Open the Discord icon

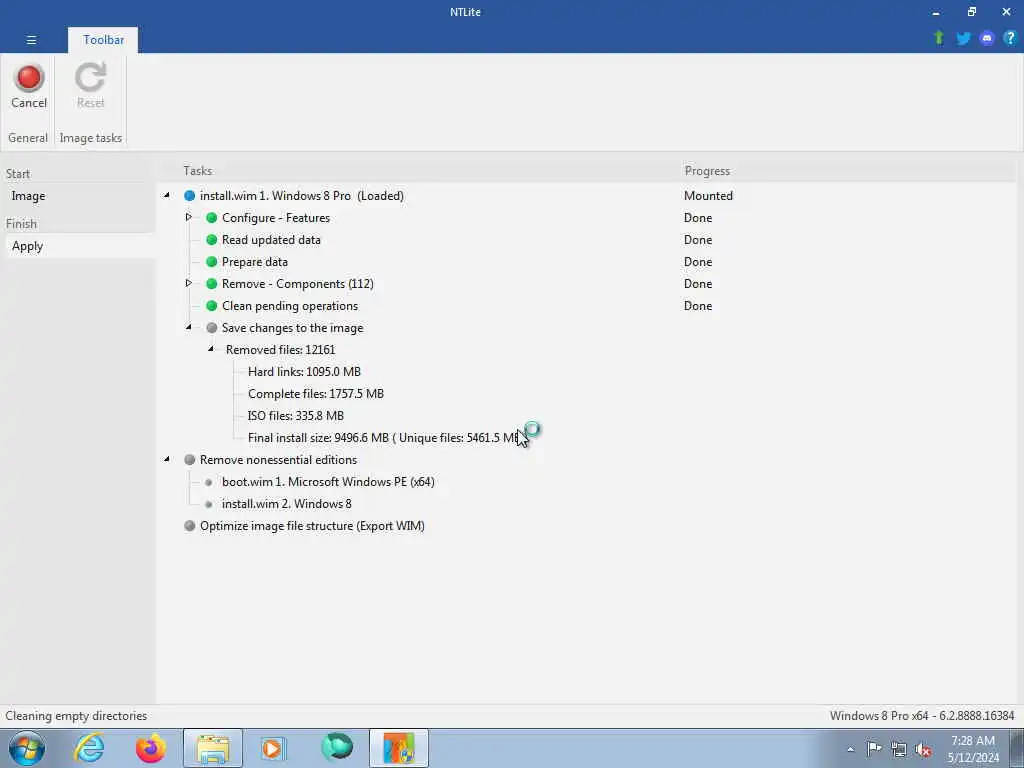coord(987,39)
